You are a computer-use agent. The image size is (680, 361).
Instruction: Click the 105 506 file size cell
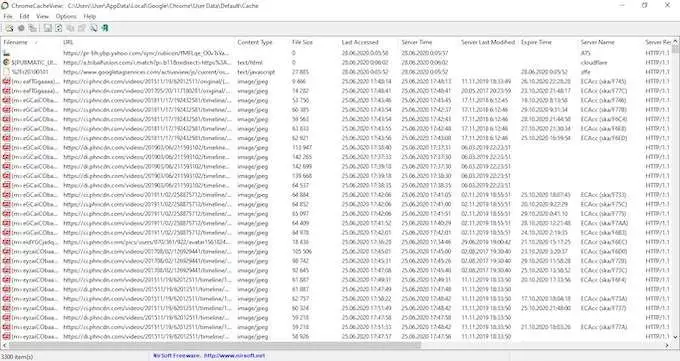pos(302,252)
